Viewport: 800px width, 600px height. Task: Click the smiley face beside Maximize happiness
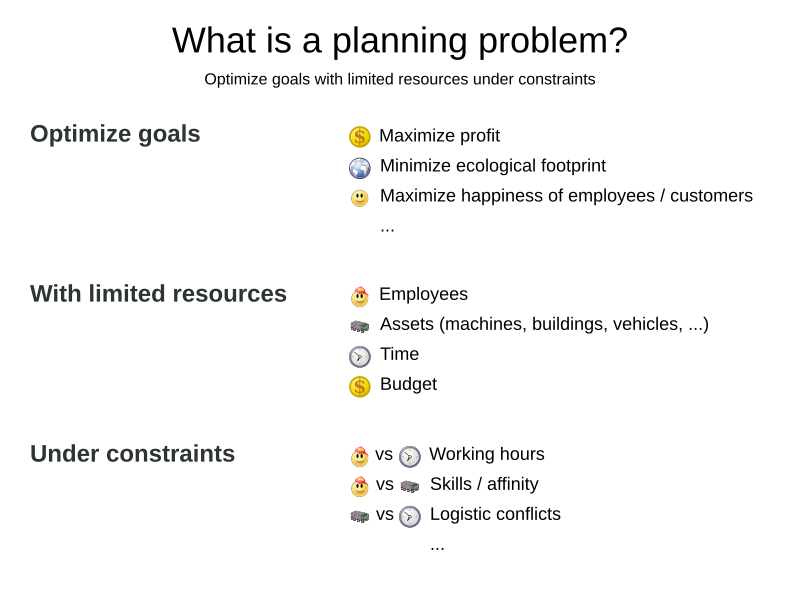pos(360,198)
